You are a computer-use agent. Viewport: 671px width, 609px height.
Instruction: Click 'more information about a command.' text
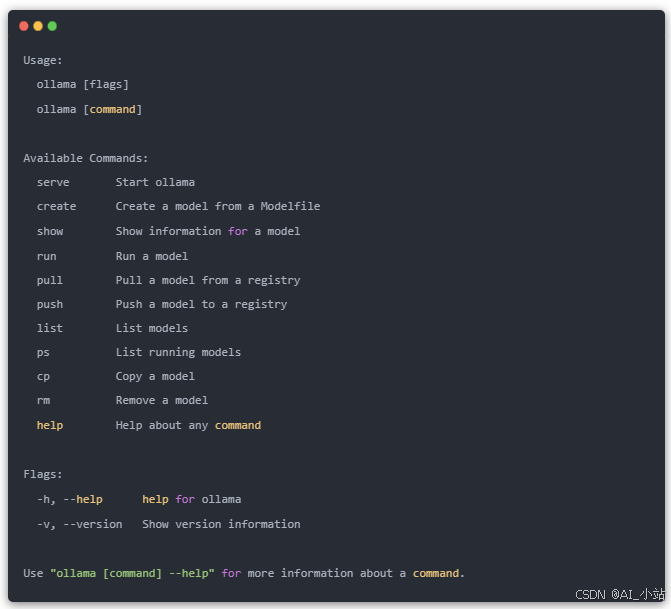pyautogui.click(x=356, y=573)
